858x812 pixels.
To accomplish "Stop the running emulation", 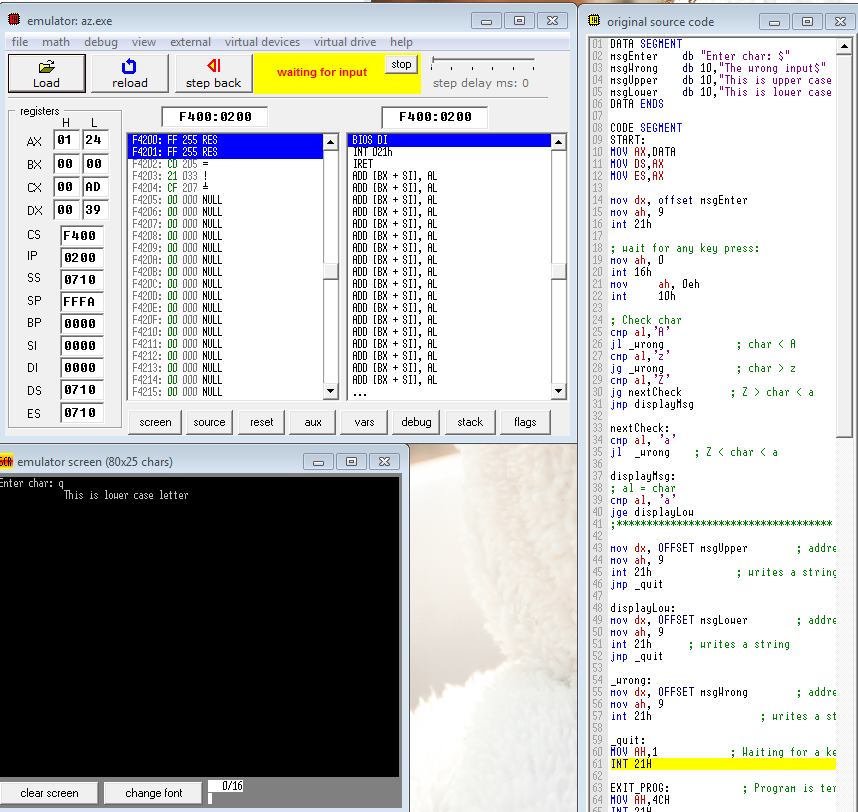I will point(401,65).
